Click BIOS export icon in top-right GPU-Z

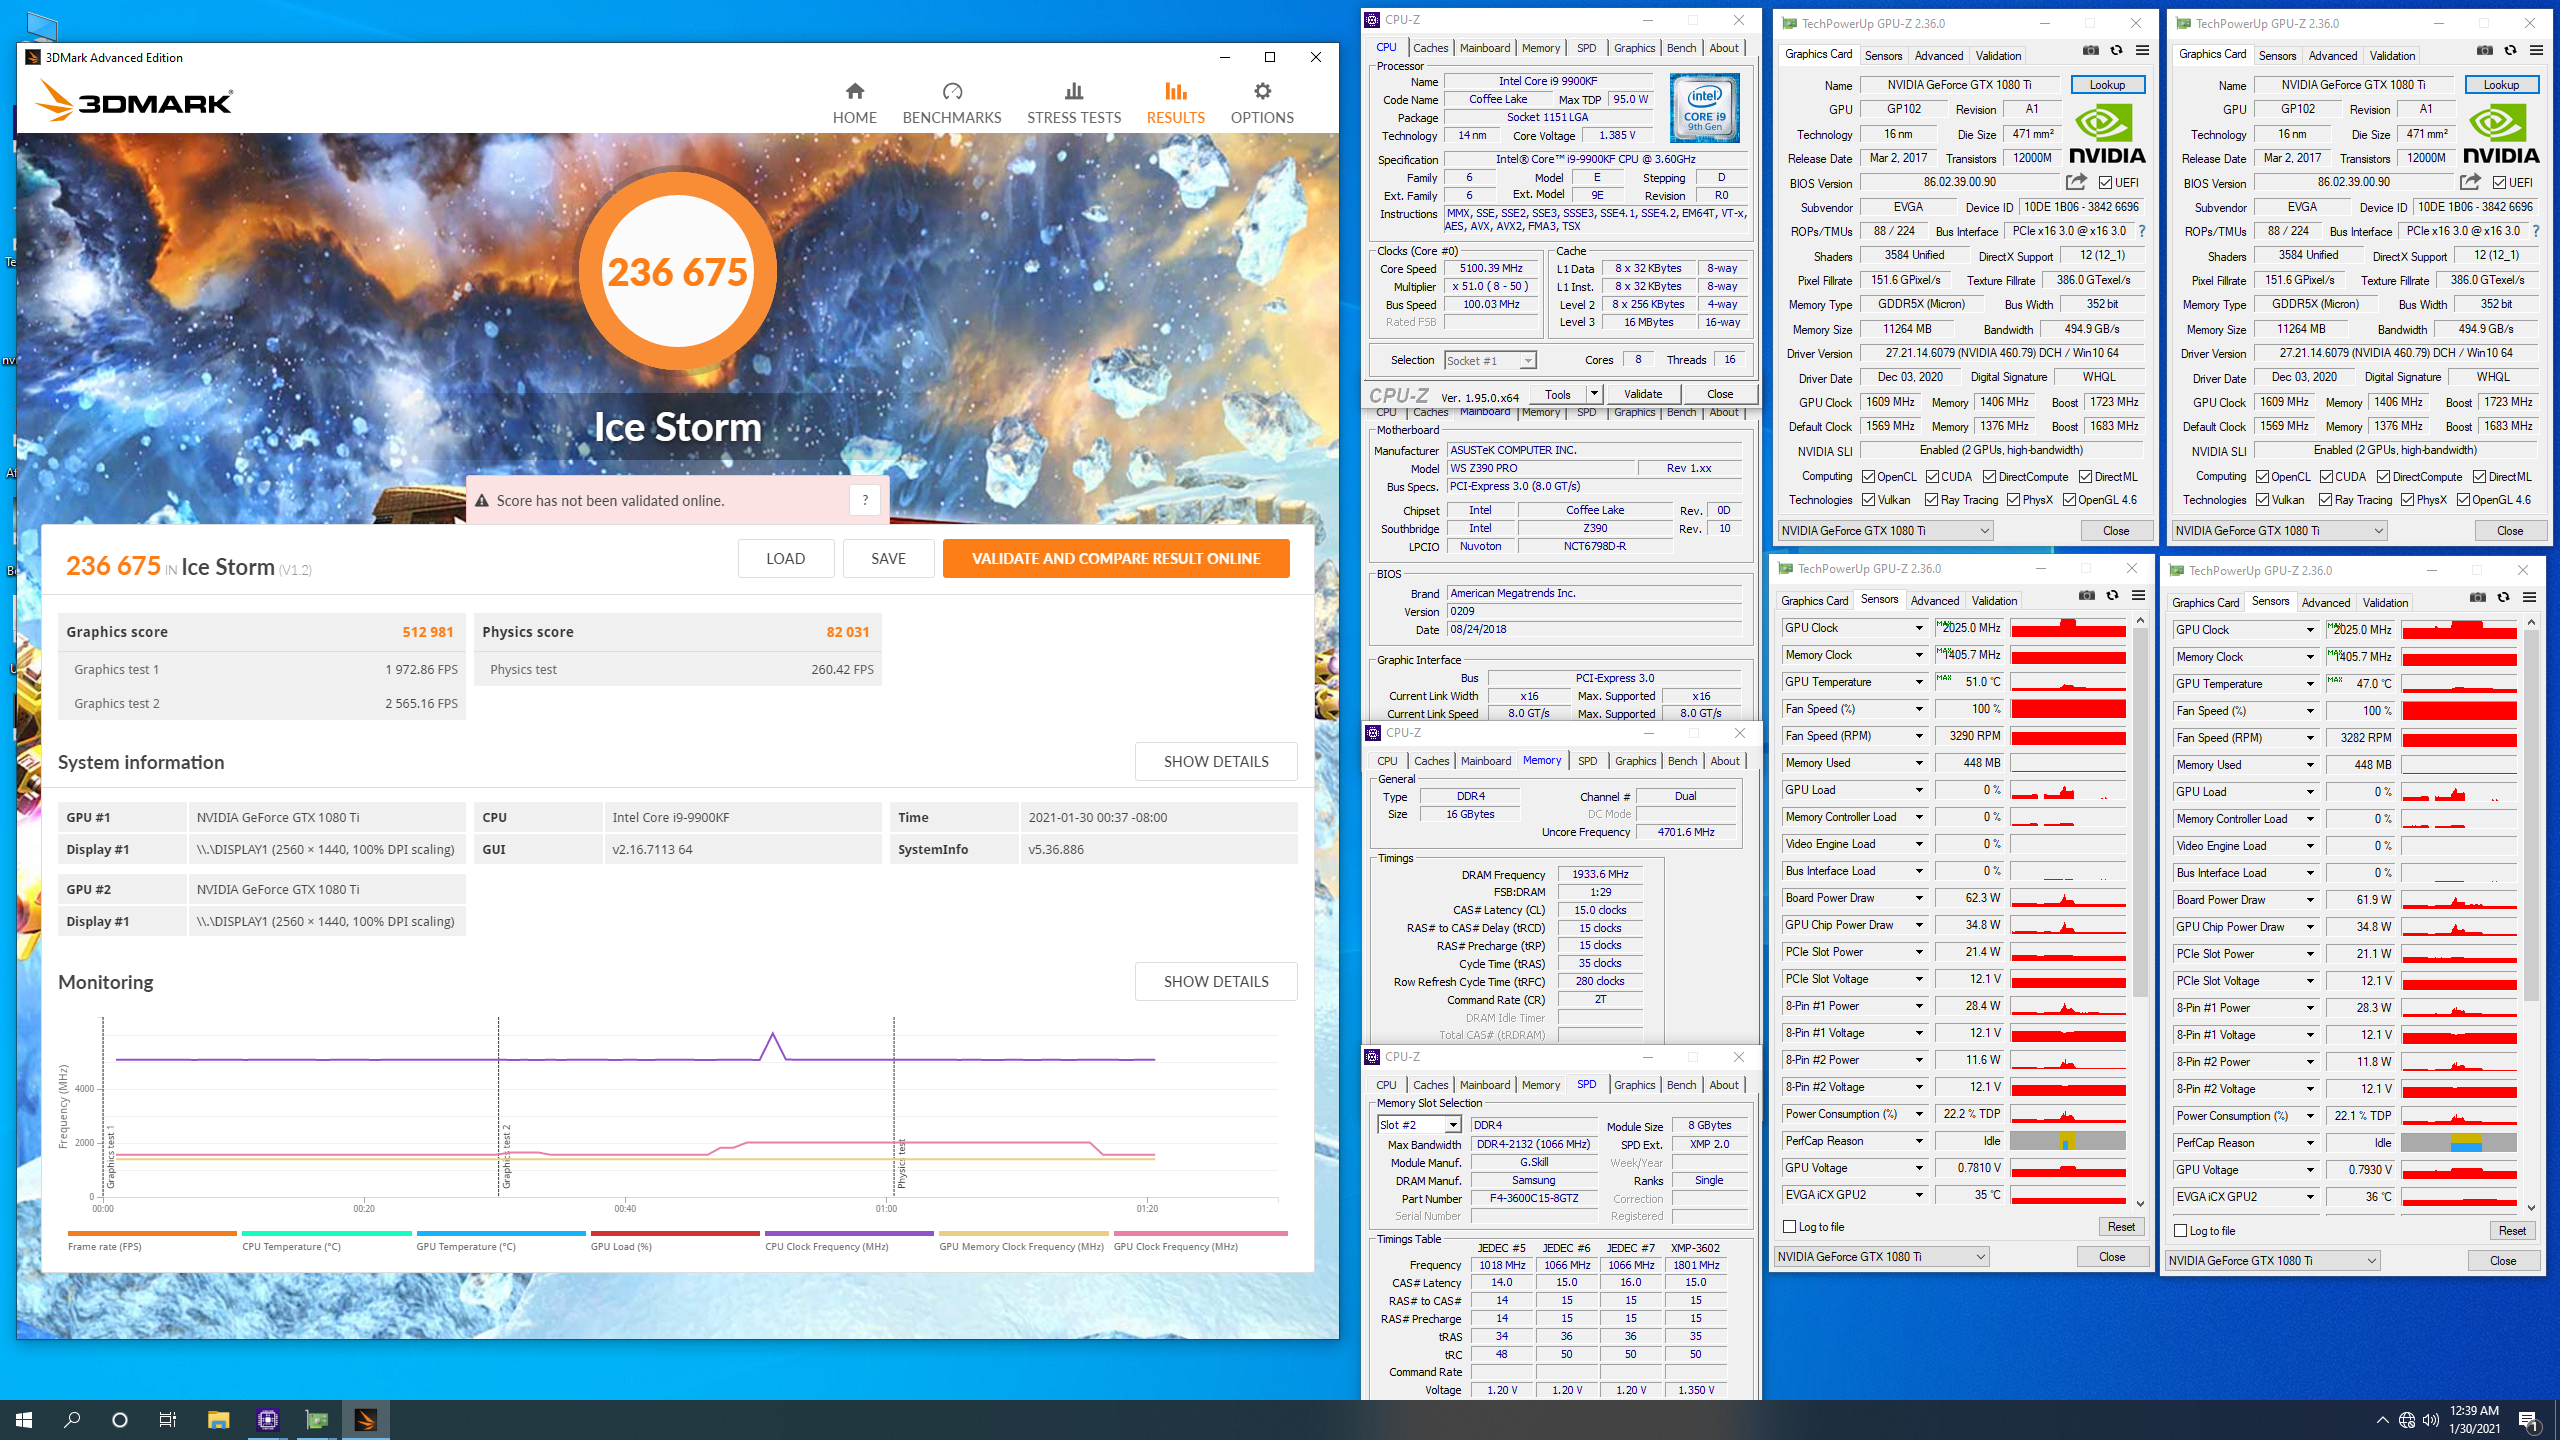coord(2470,182)
